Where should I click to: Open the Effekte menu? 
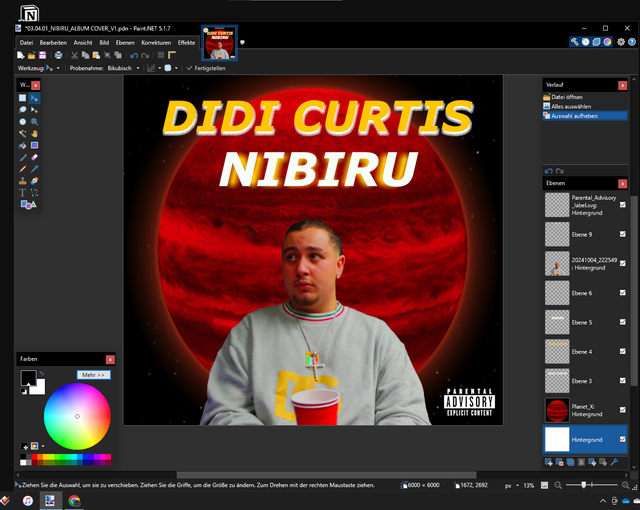coord(186,42)
